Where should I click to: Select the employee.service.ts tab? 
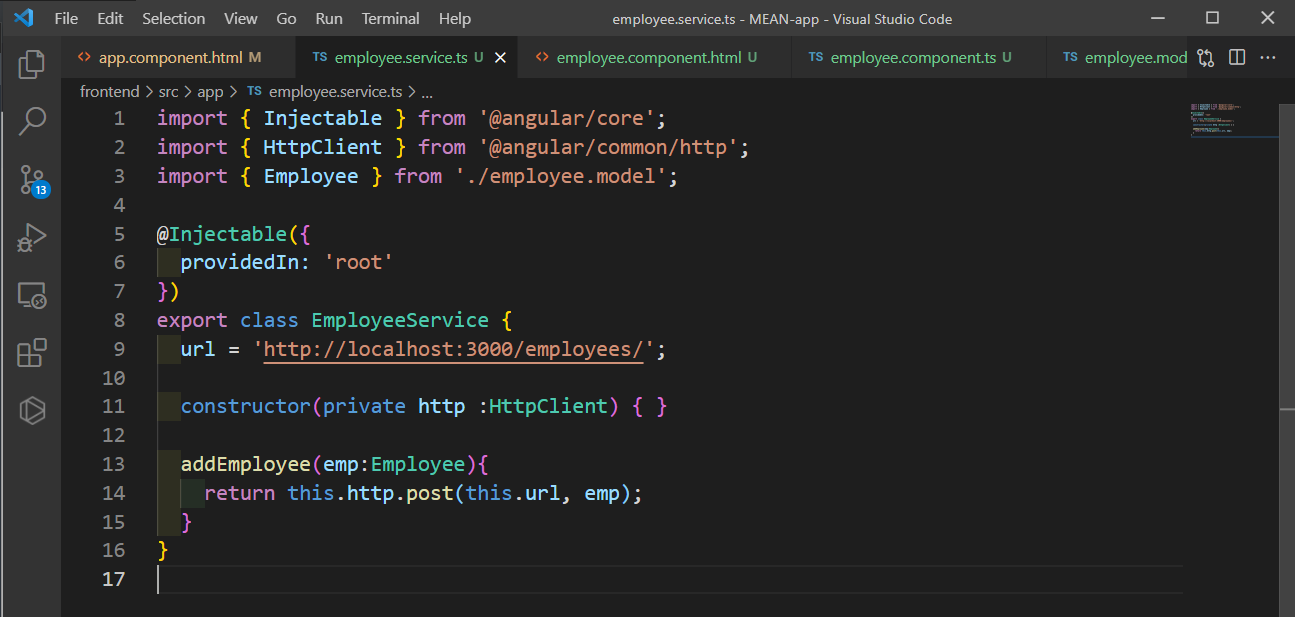click(x=406, y=58)
